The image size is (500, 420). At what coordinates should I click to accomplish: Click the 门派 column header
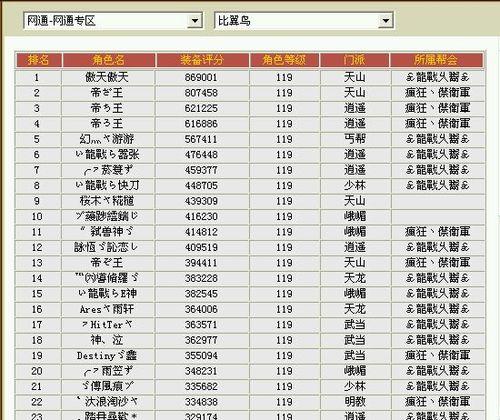point(355,60)
